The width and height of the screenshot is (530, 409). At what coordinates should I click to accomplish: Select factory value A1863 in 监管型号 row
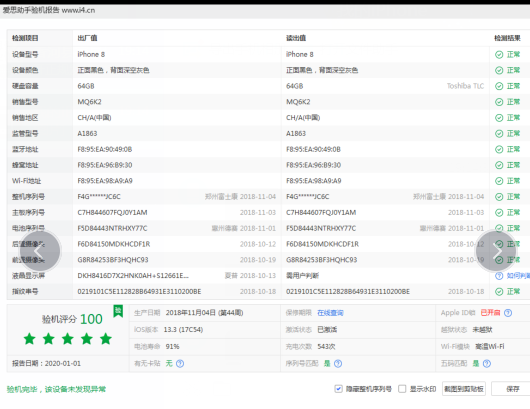tap(87, 134)
